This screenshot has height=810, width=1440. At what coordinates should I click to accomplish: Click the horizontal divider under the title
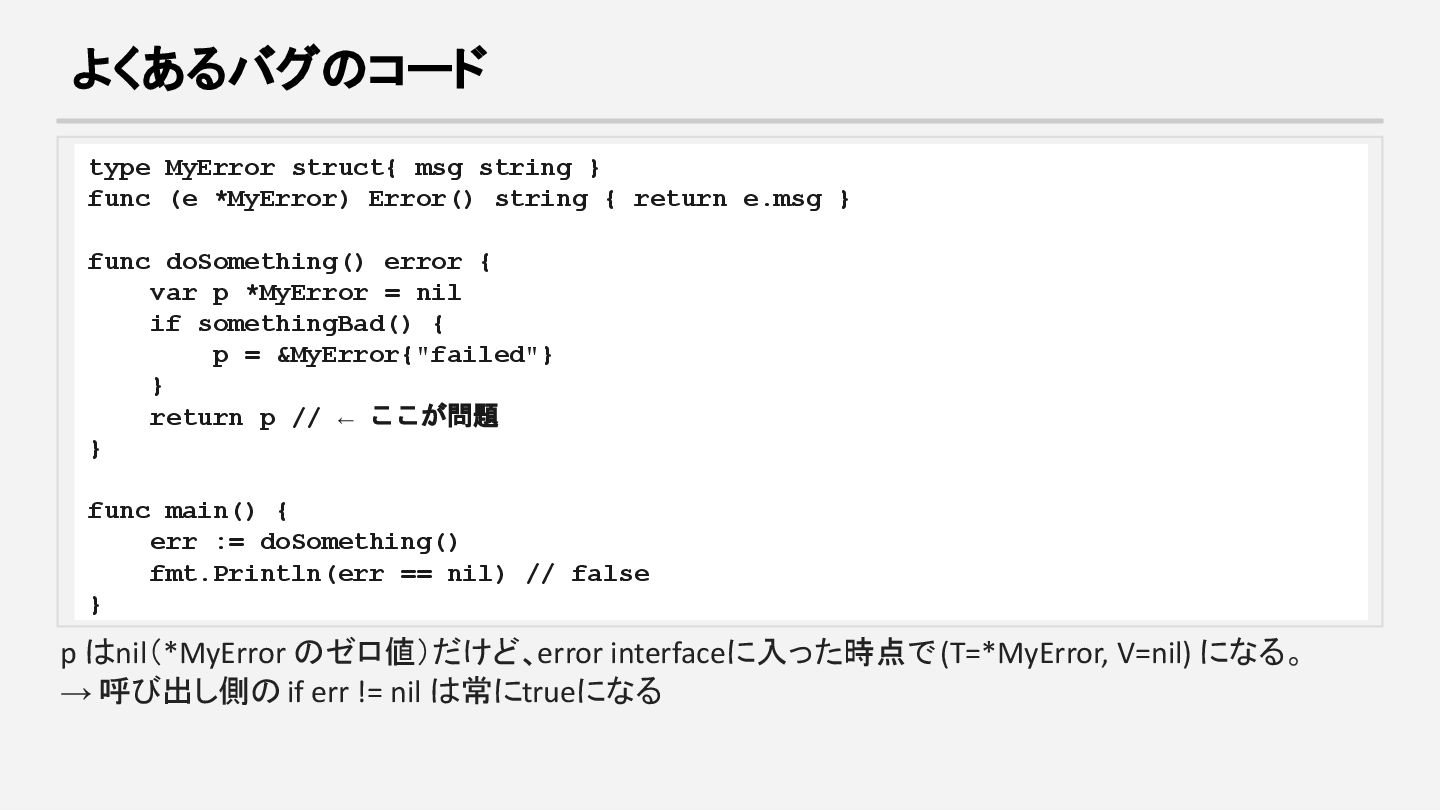tap(720, 121)
